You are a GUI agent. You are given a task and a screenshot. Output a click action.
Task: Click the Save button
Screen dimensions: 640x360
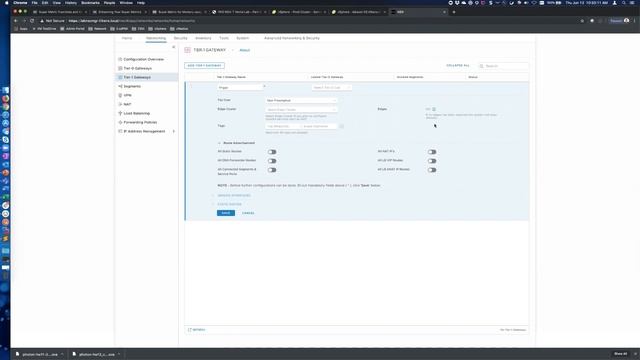tap(226, 213)
